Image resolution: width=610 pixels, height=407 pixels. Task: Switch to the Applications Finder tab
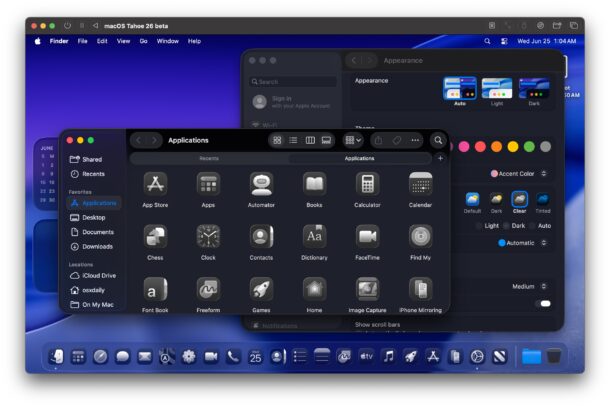tap(359, 158)
